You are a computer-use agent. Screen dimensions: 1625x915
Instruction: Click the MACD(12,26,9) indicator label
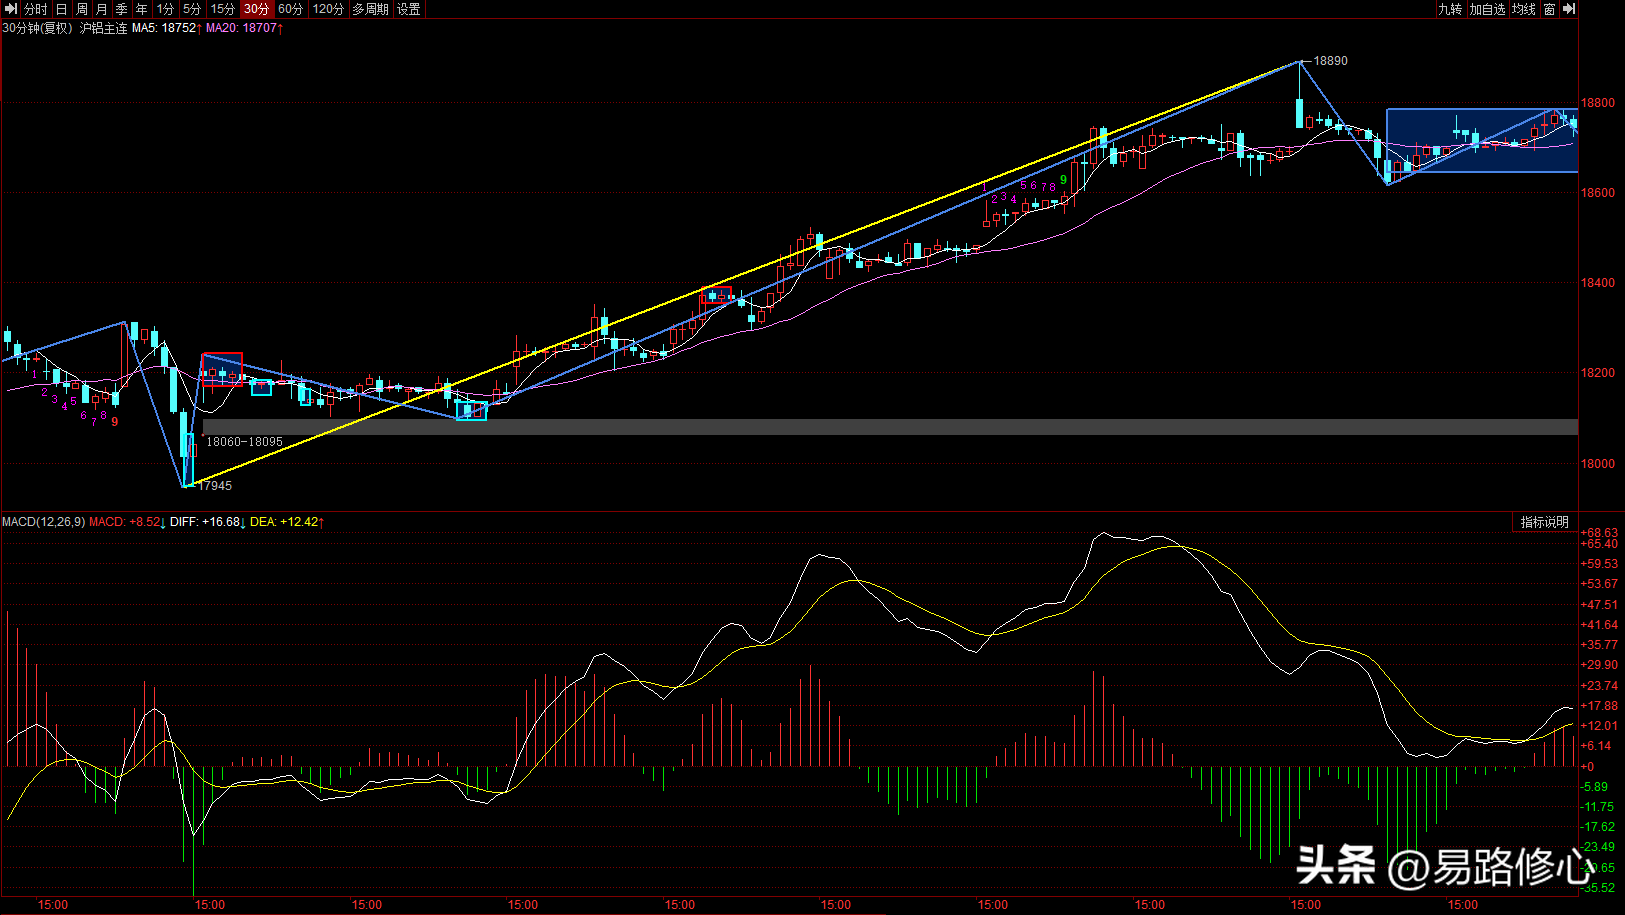[43, 522]
